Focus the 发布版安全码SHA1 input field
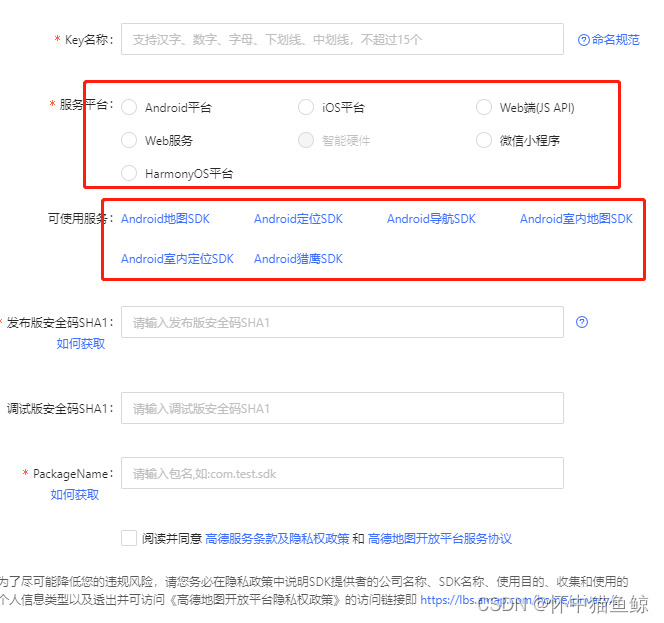The height and width of the screenshot is (623, 664). tap(342, 322)
